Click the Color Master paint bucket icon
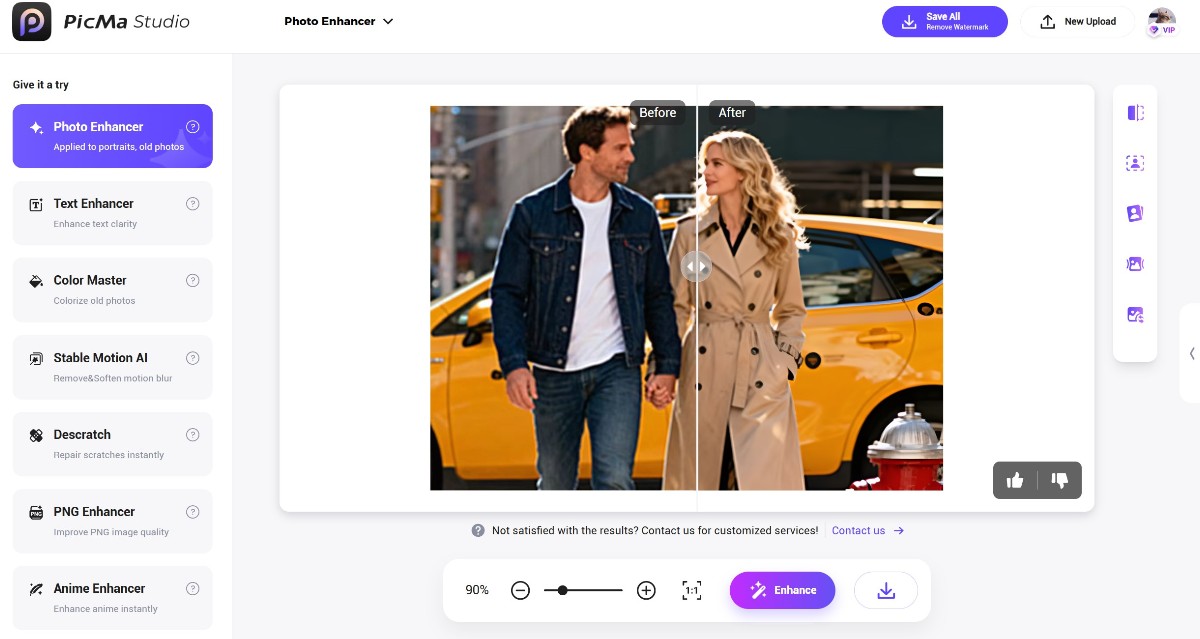Image resolution: width=1200 pixels, height=639 pixels. click(x=36, y=281)
